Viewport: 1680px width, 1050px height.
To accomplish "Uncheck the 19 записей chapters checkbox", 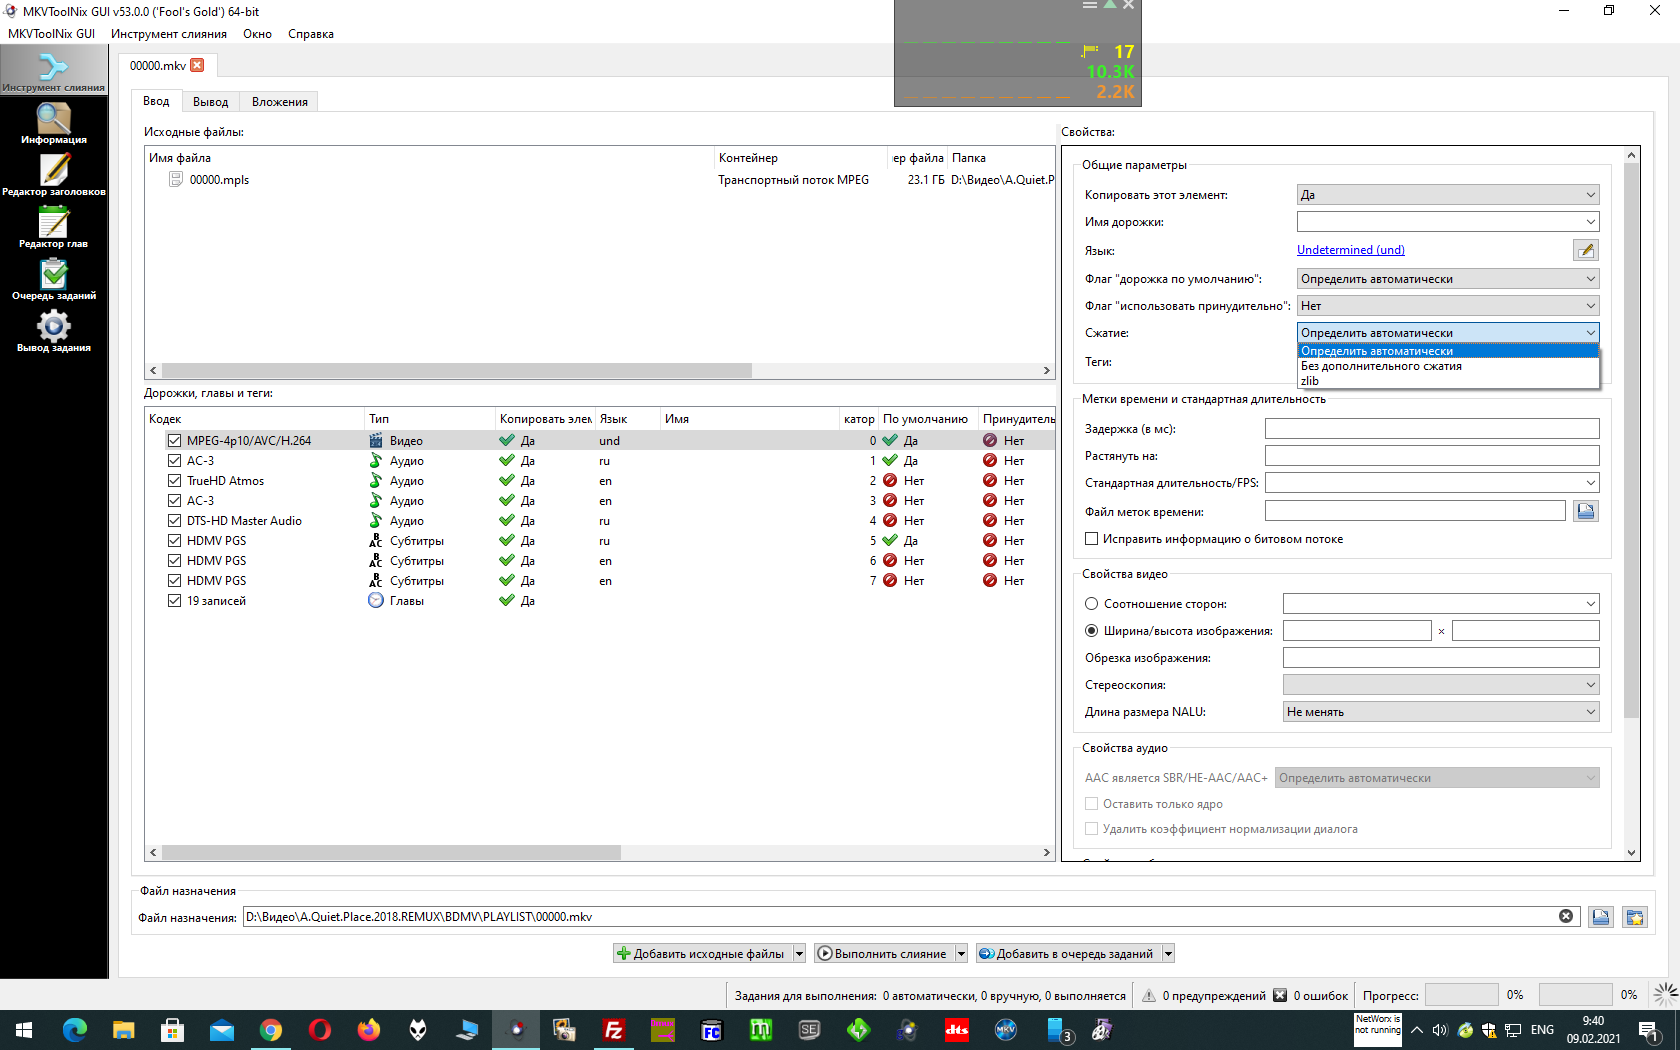I will pos(175,600).
